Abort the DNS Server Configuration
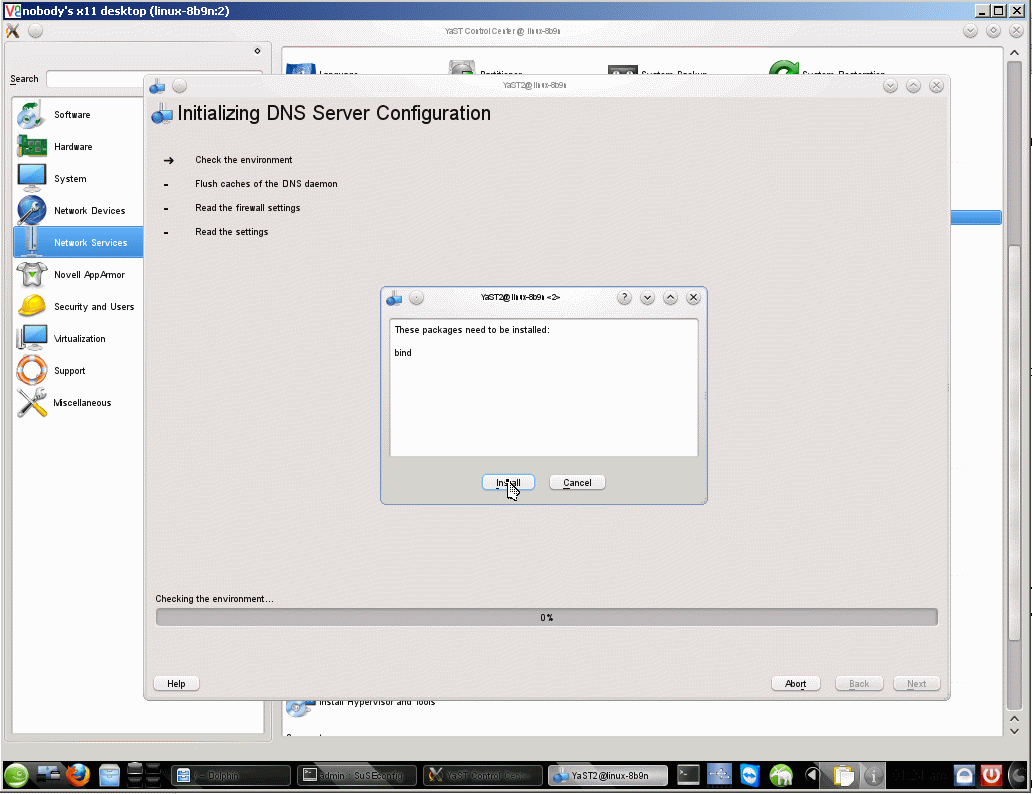 [796, 683]
